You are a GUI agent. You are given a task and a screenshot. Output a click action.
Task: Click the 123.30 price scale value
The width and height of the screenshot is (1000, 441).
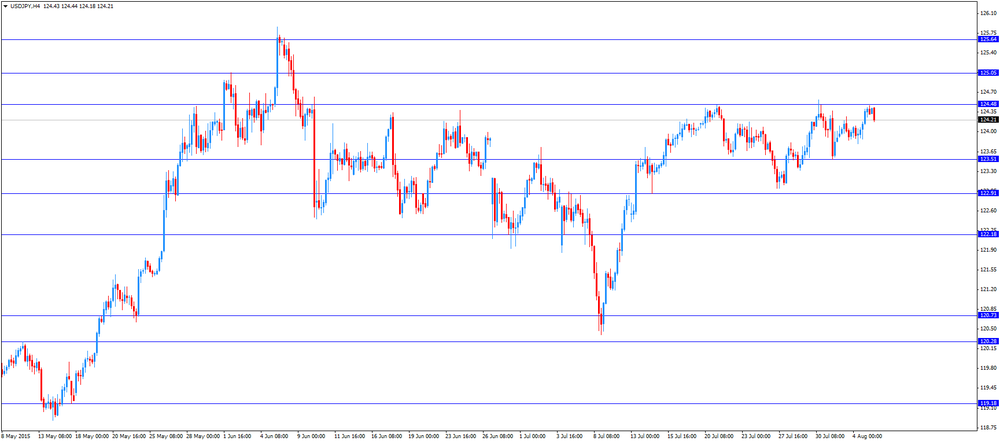point(989,171)
